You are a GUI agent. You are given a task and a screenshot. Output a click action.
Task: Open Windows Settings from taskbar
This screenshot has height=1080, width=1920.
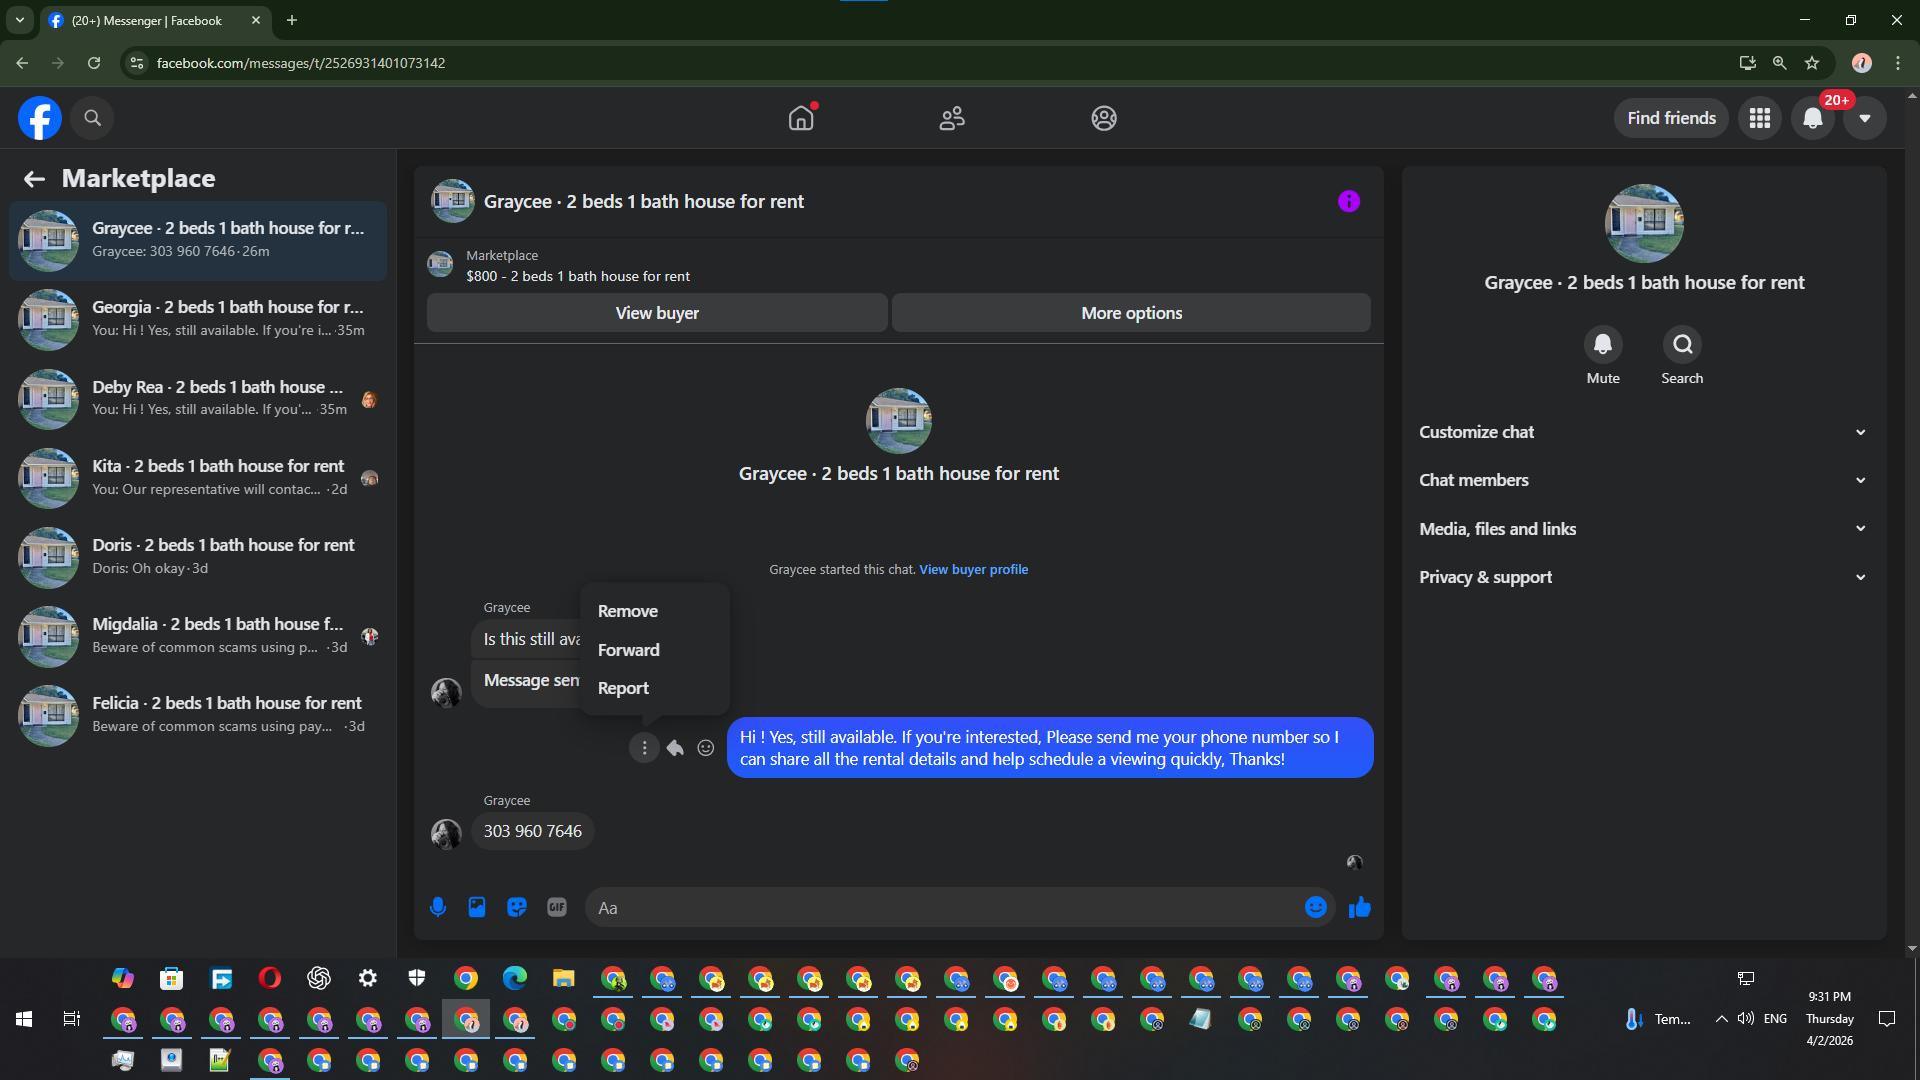(368, 978)
